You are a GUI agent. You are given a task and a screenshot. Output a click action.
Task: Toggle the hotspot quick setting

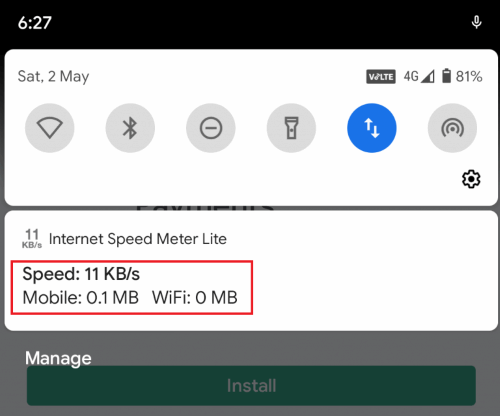(x=452, y=128)
